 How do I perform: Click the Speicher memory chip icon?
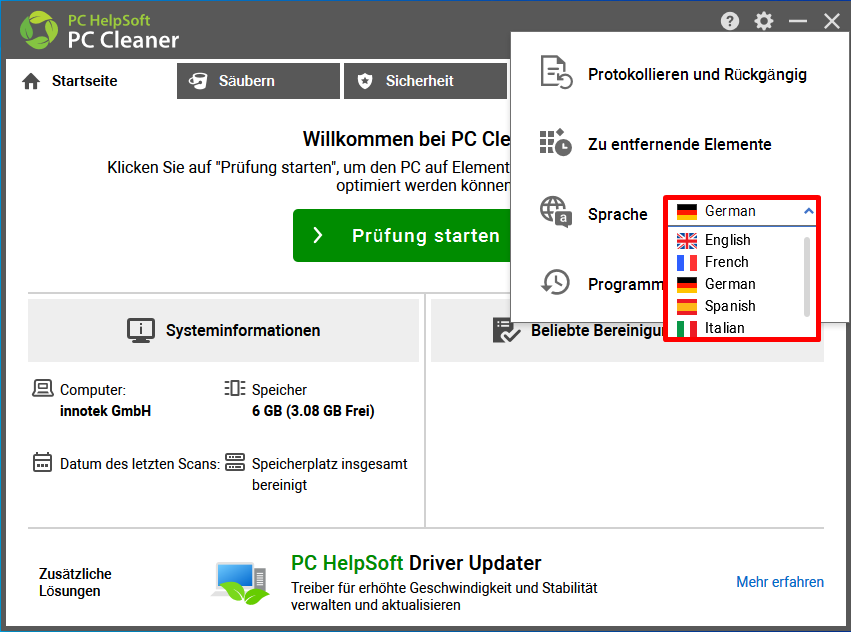234,388
